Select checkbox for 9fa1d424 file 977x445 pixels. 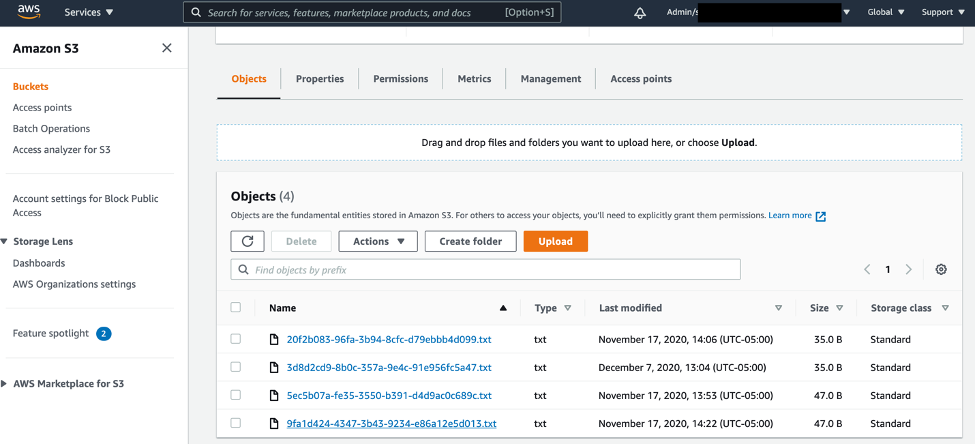(236, 423)
